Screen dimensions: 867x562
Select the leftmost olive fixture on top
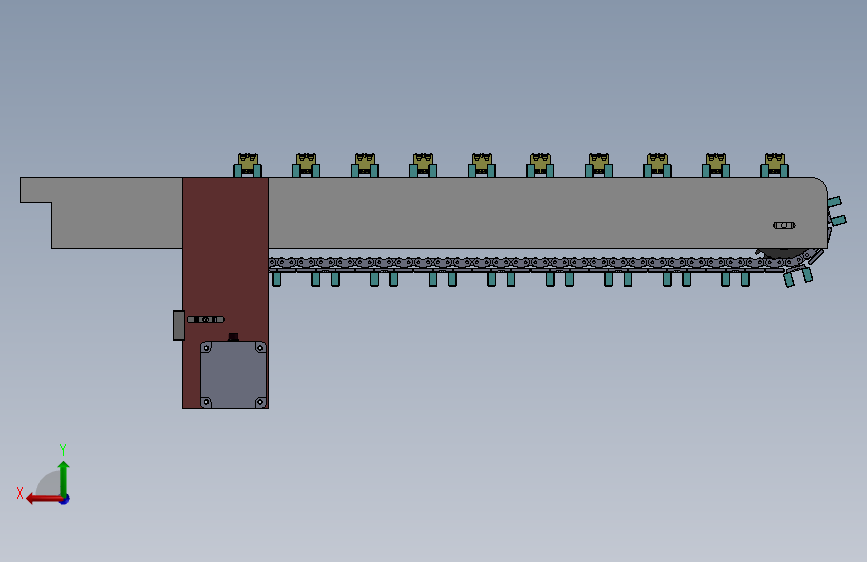tap(247, 165)
